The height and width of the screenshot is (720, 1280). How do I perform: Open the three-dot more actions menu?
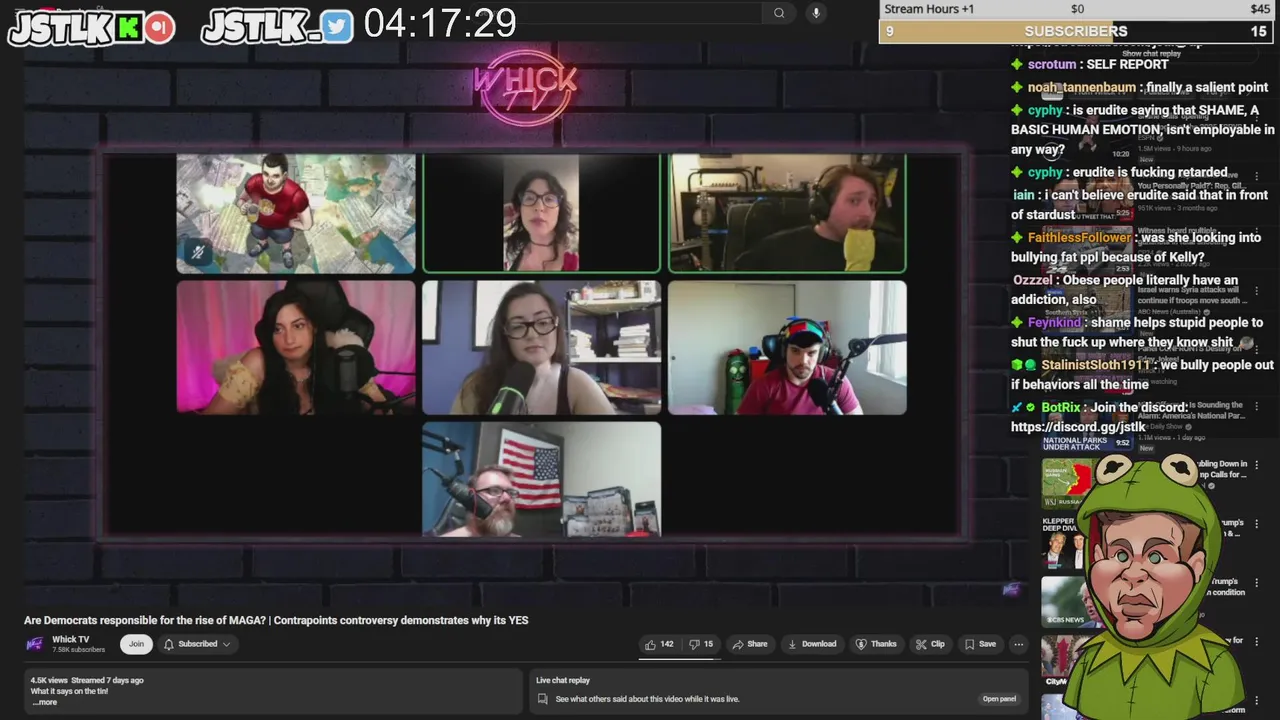[x=1018, y=644]
